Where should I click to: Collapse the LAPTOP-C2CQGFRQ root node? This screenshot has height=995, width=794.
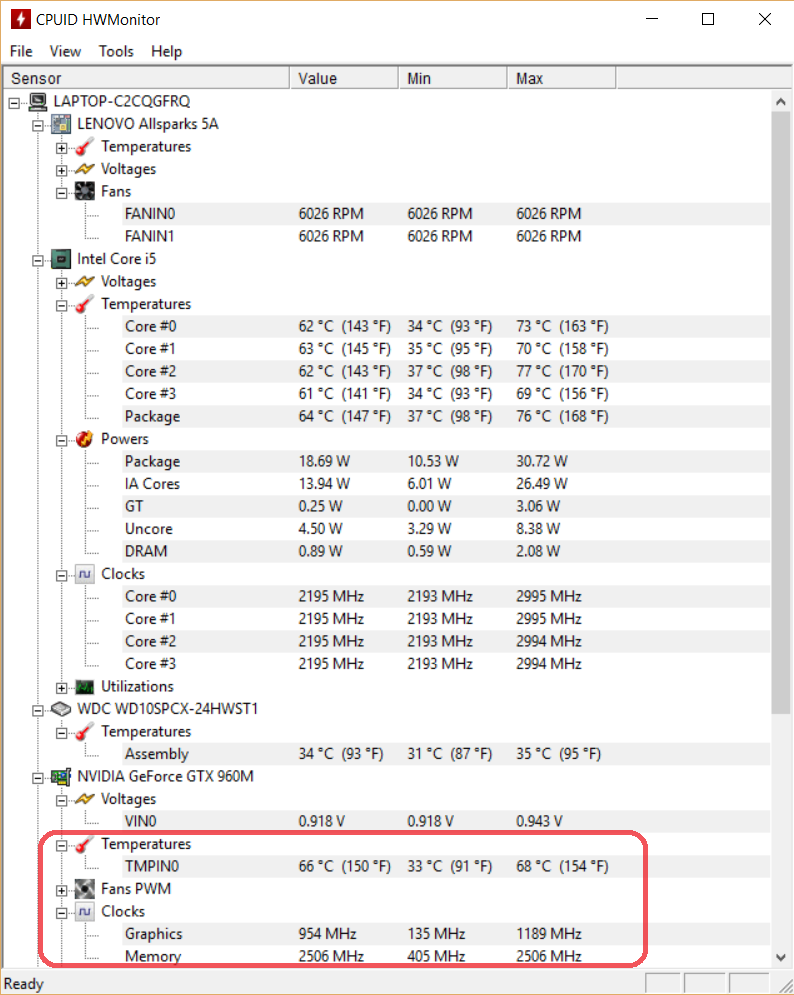[x=15, y=102]
